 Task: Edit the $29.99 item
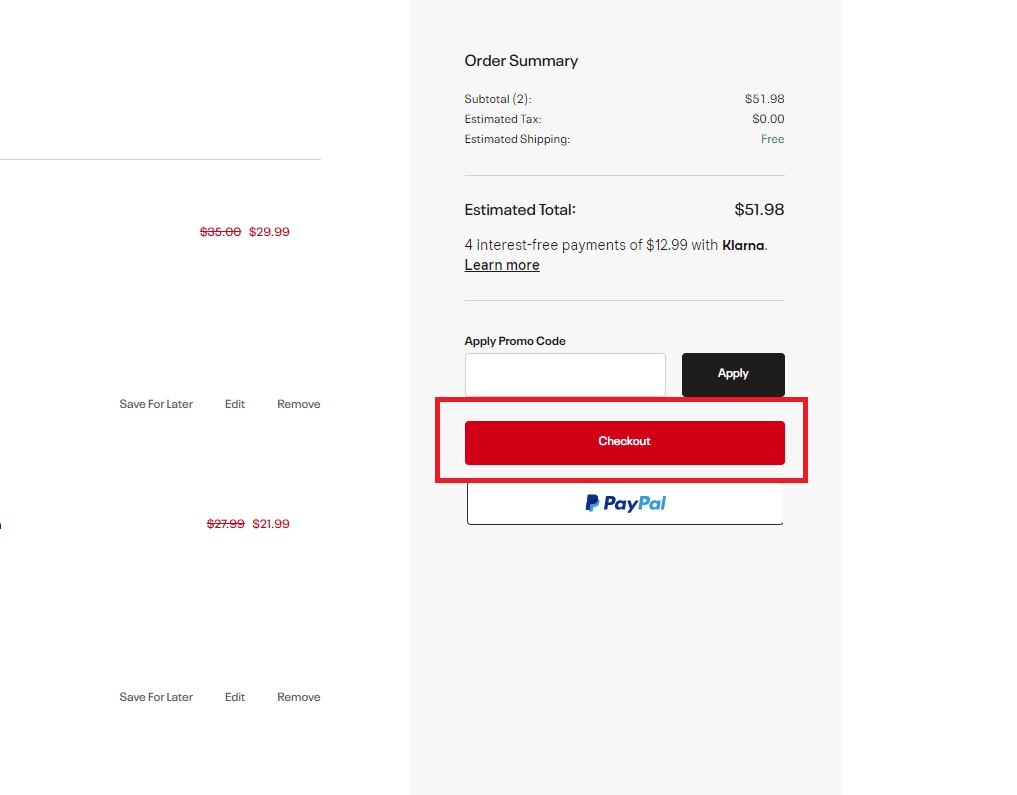click(x=235, y=404)
